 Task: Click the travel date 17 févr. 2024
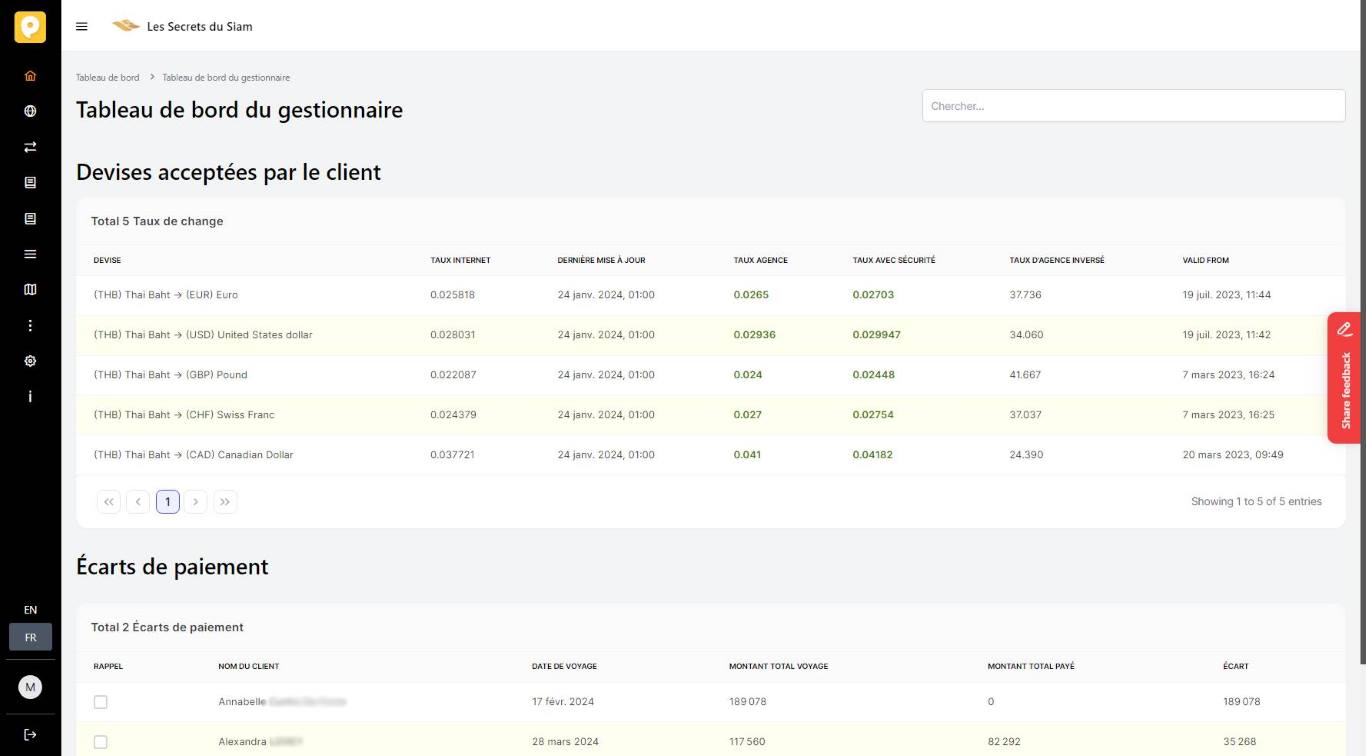coord(563,702)
